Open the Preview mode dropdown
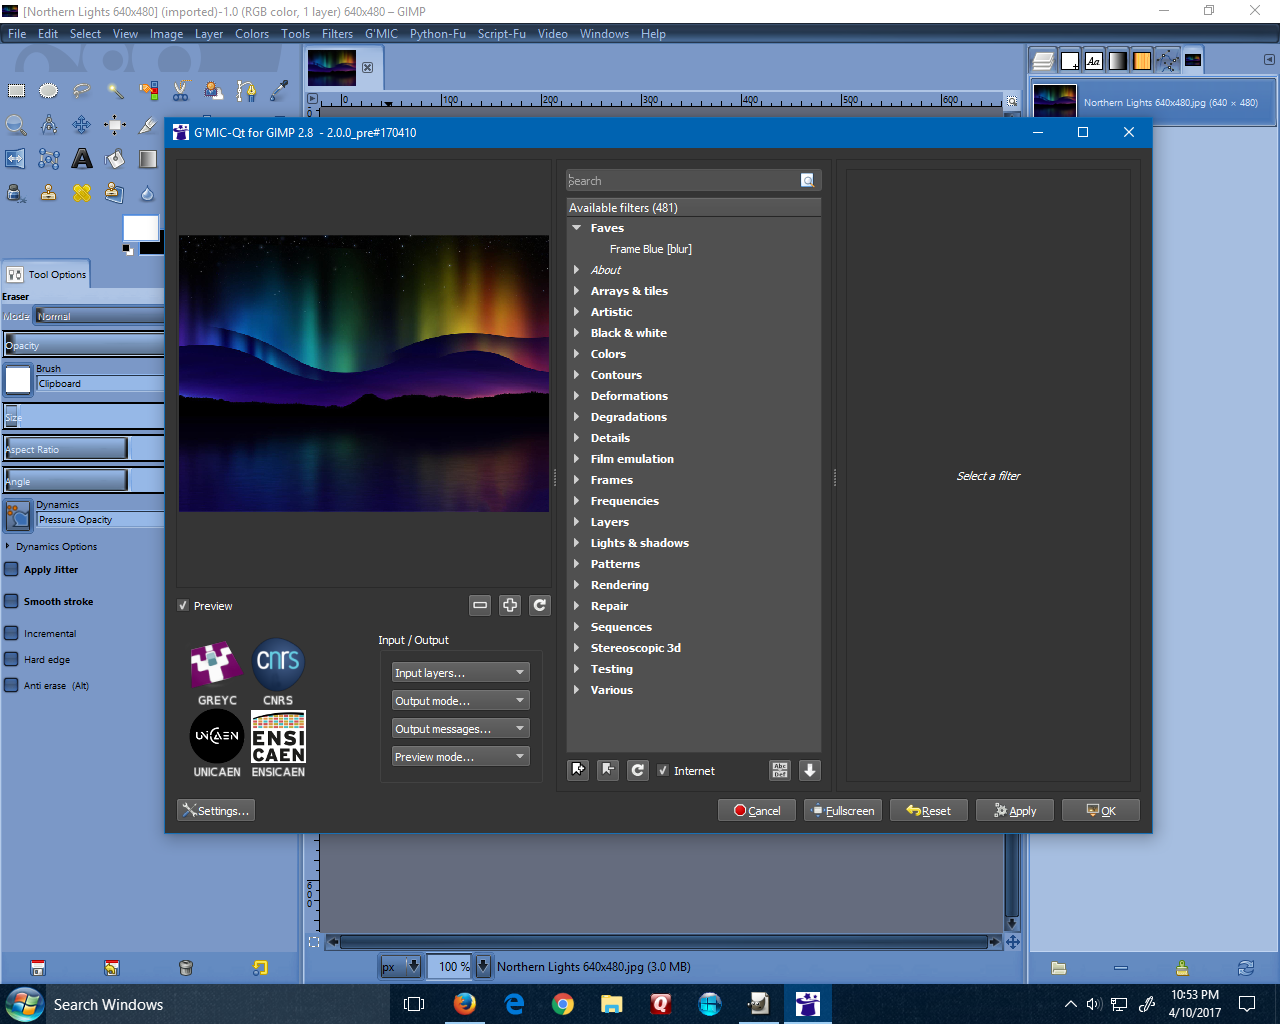The width and height of the screenshot is (1280, 1024). pyautogui.click(x=460, y=757)
